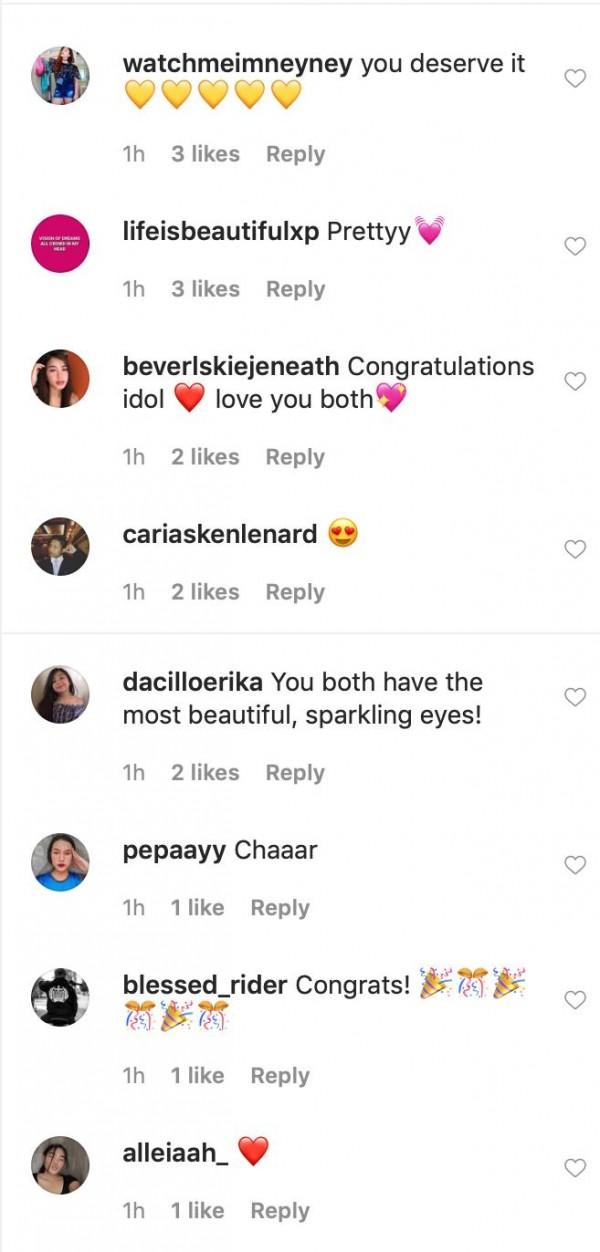Screen dimensions: 600x1252
Task: View 3 likes on lifeisbeautifulxp's comment
Action: (x=205, y=289)
